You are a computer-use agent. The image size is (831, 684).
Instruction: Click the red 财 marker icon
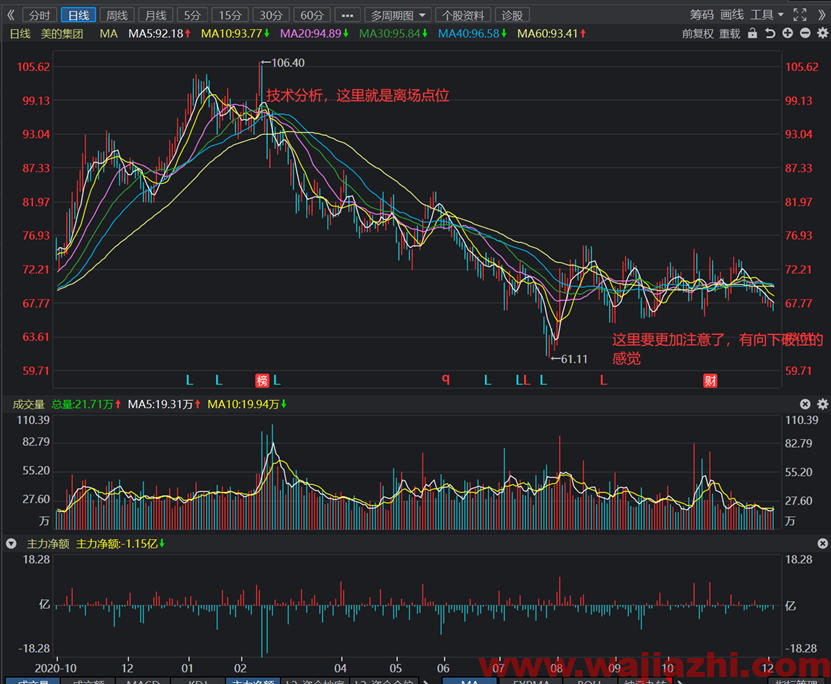click(x=710, y=380)
